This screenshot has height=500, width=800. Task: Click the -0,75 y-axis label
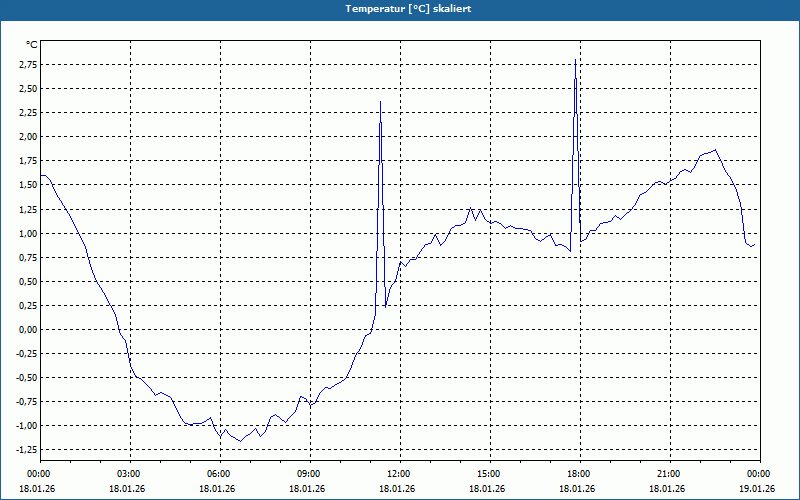click(28, 402)
